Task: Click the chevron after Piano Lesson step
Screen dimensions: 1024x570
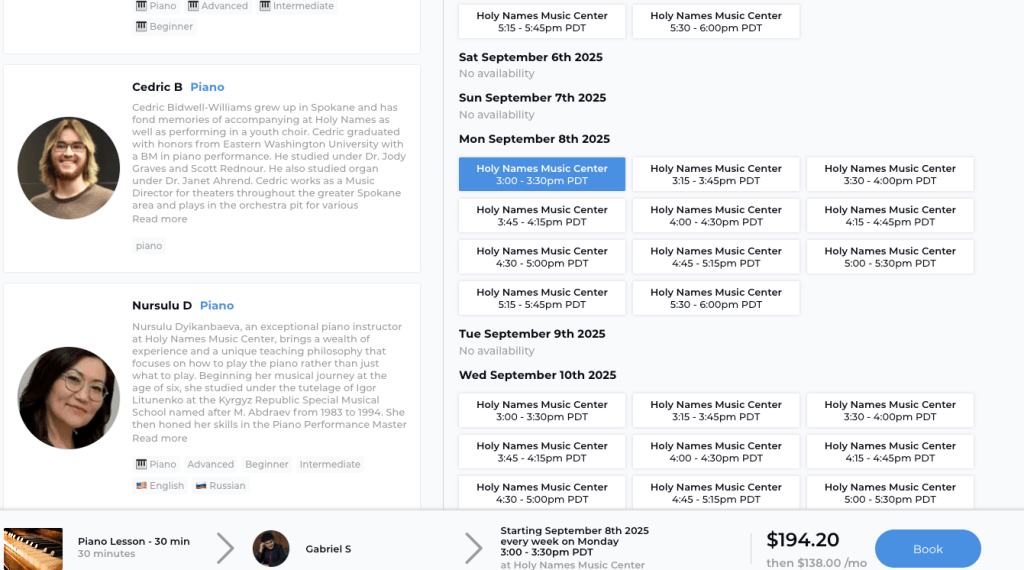Action: (x=226, y=548)
